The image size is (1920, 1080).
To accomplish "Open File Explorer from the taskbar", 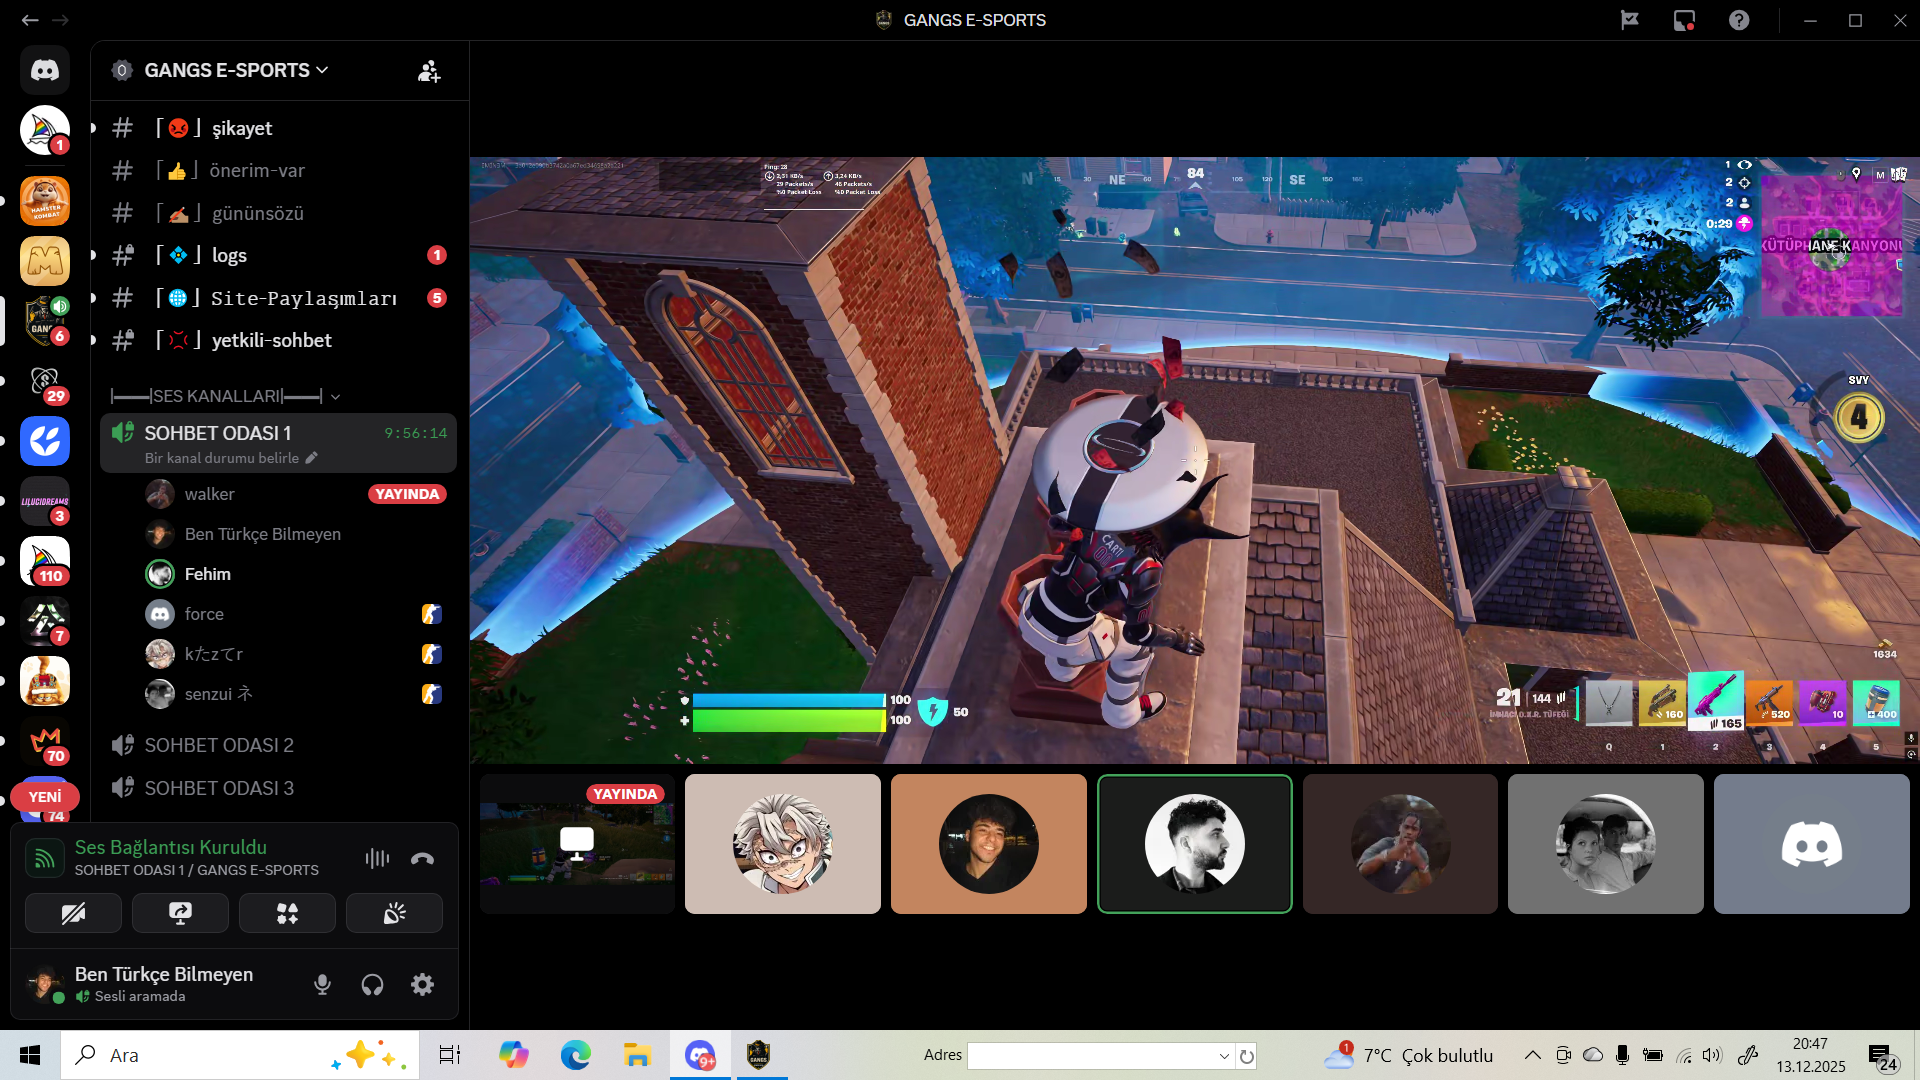I will click(x=637, y=1055).
